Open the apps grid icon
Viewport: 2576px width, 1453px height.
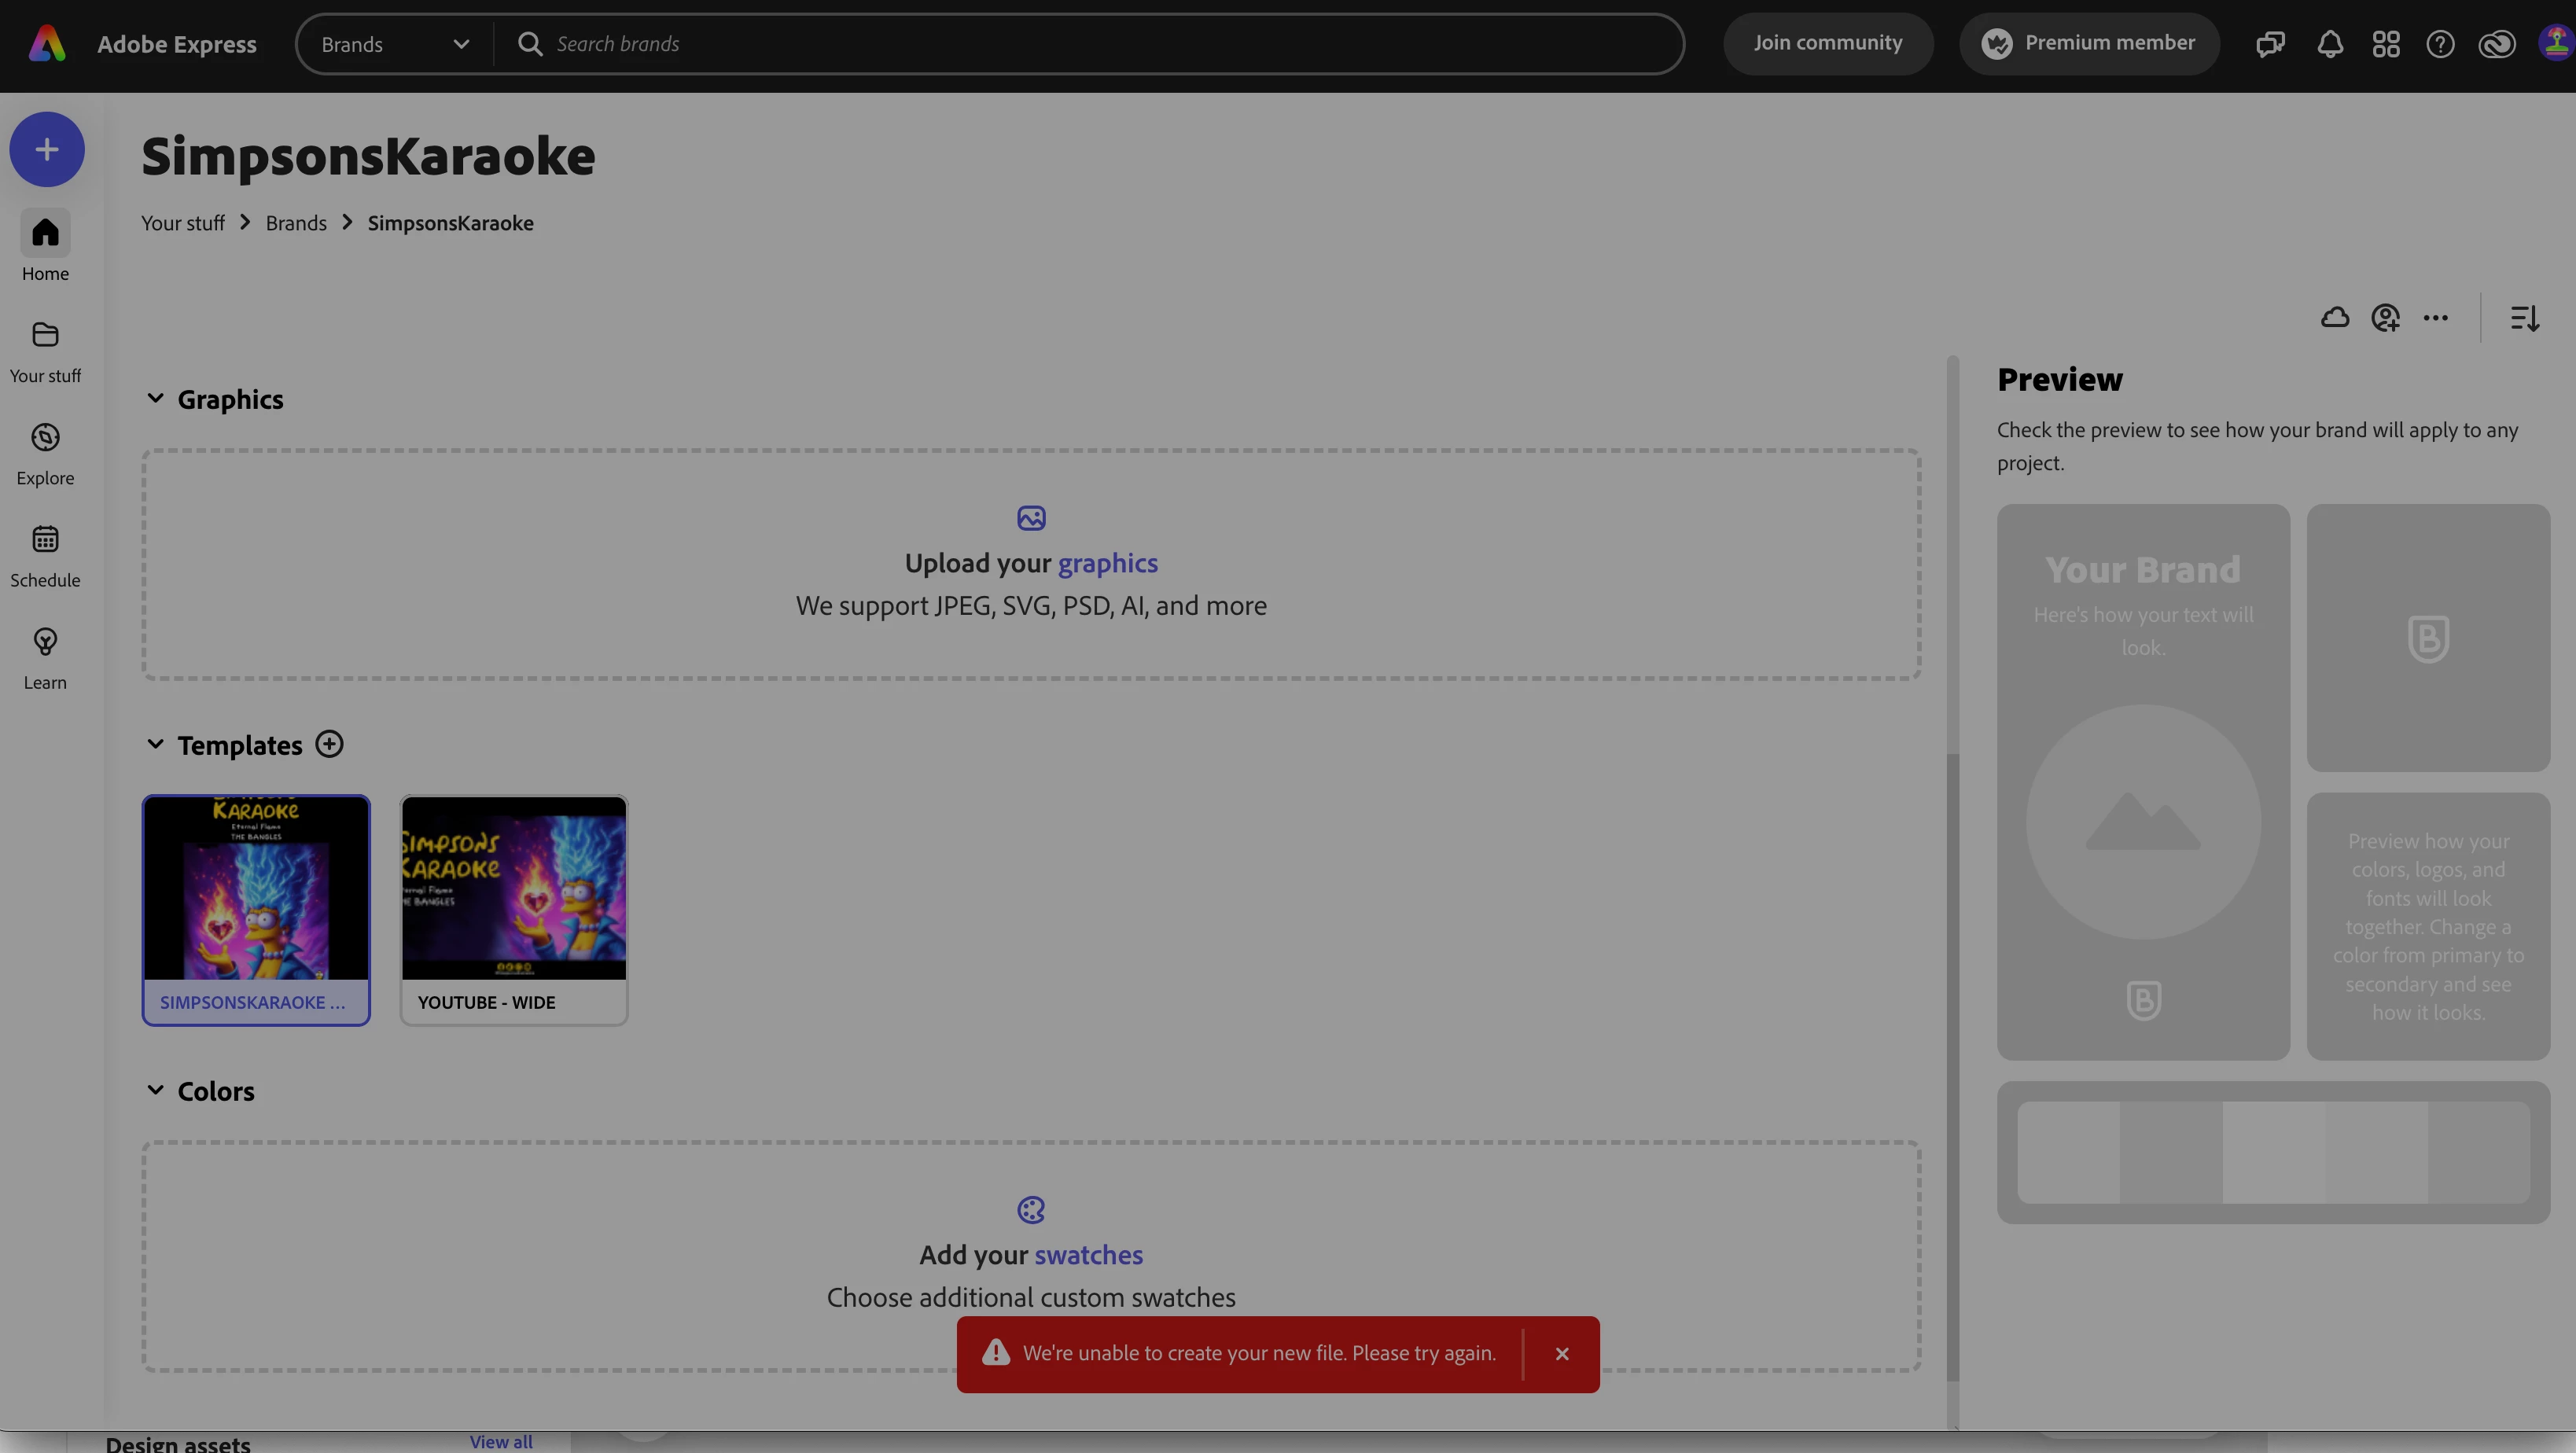click(x=2386, y=44)
